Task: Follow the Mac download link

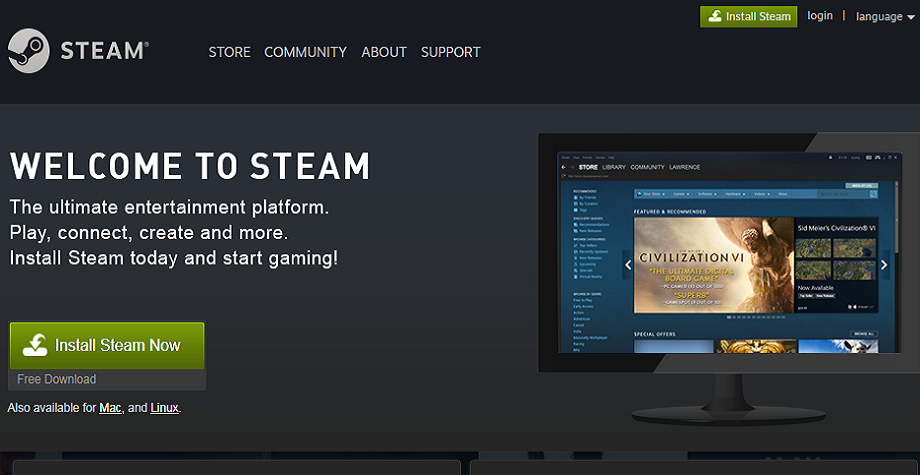Action: 110,408
